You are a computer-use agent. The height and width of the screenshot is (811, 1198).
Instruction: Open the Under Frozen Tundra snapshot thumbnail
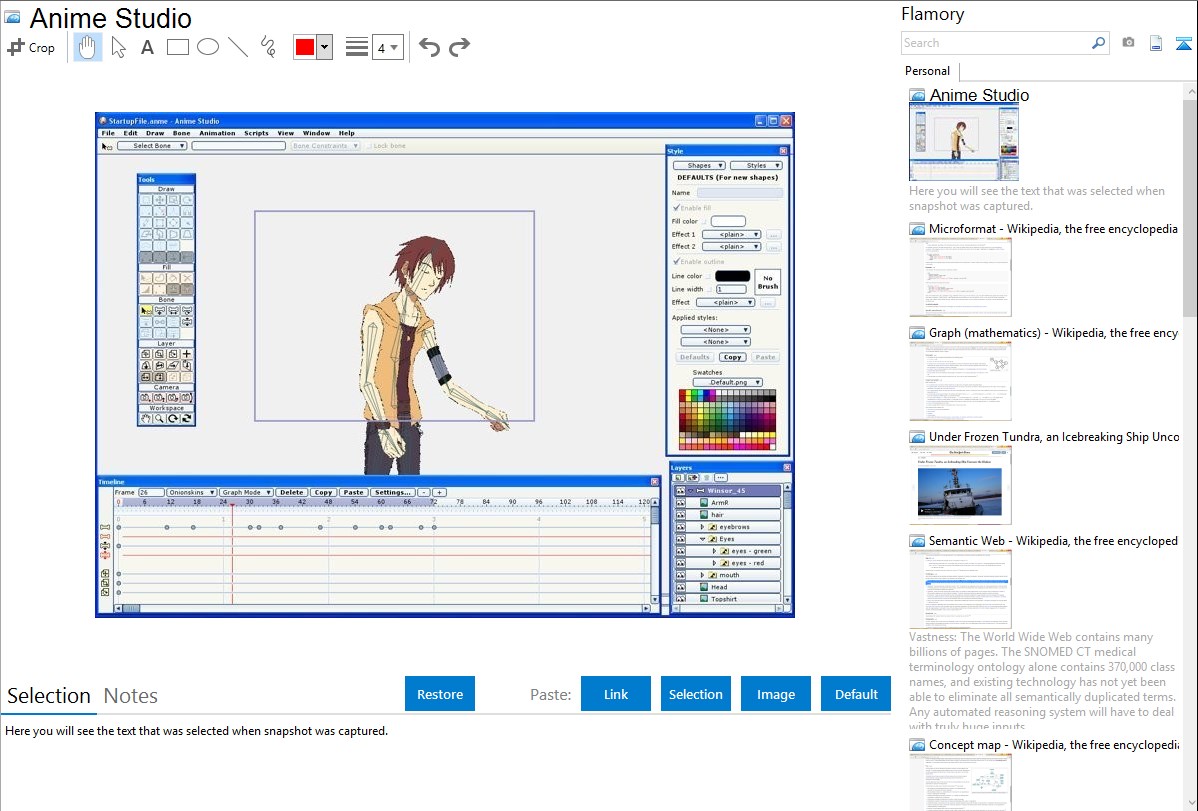coord(960,486)
